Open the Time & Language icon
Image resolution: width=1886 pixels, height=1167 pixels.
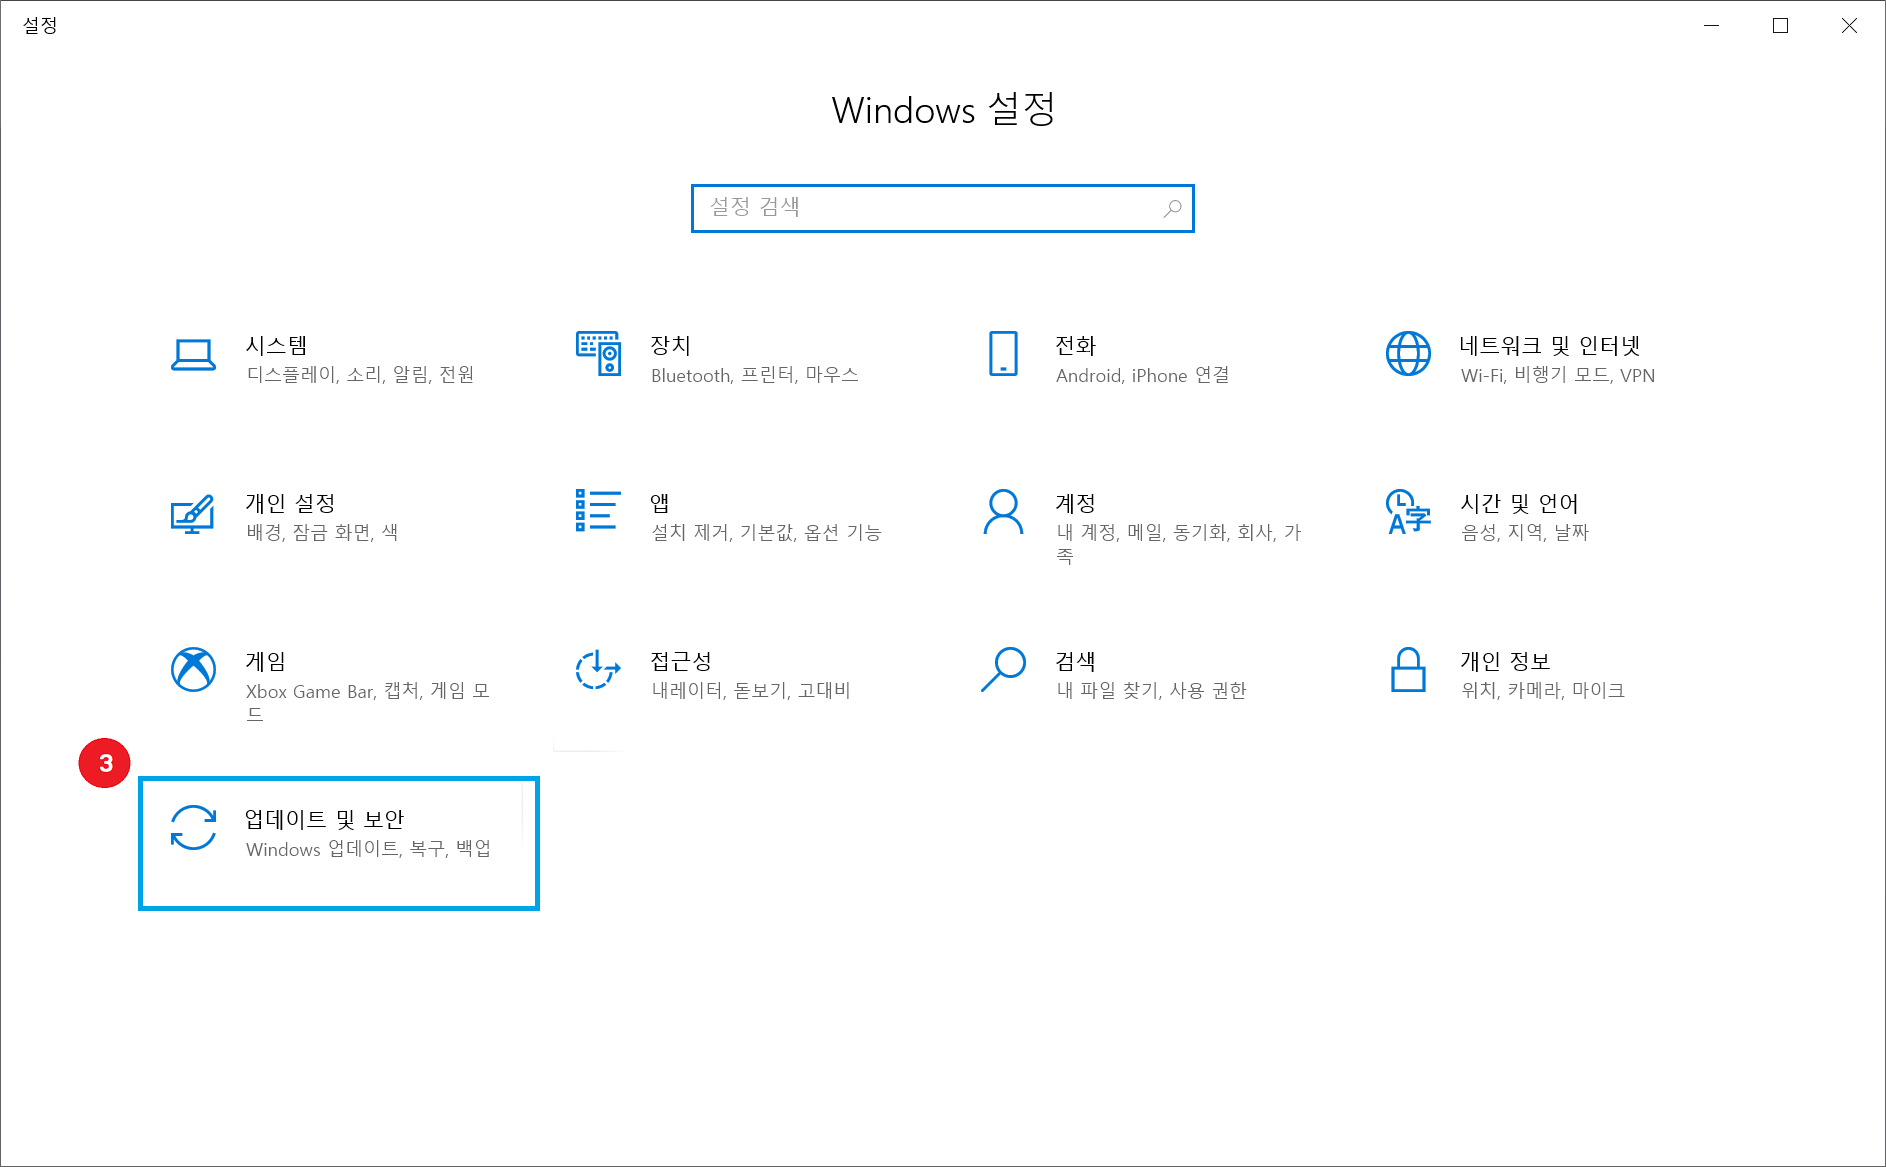(1408, 512)
